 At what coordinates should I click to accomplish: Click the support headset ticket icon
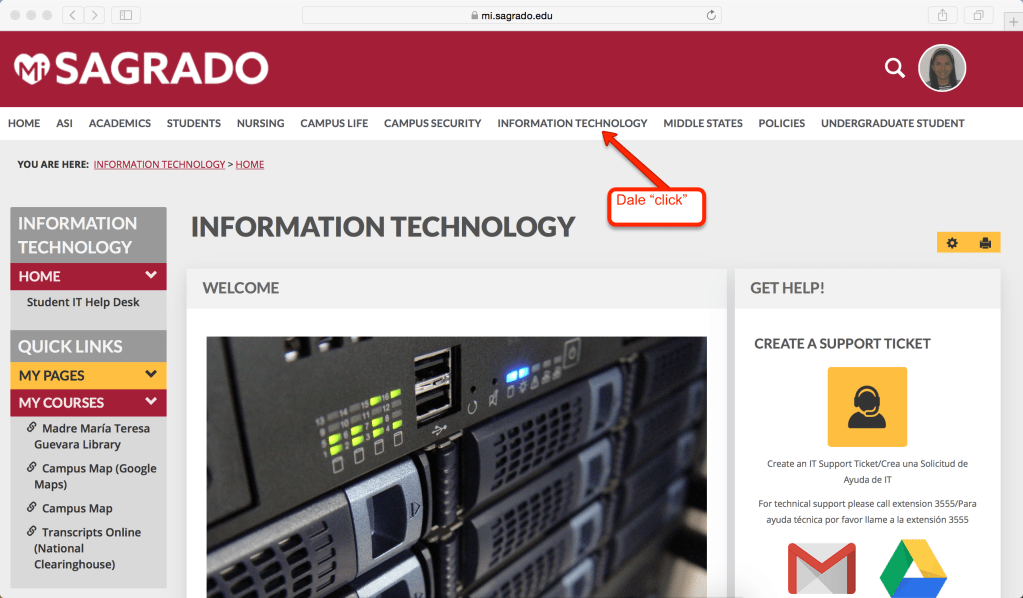(x=867, y=406)
